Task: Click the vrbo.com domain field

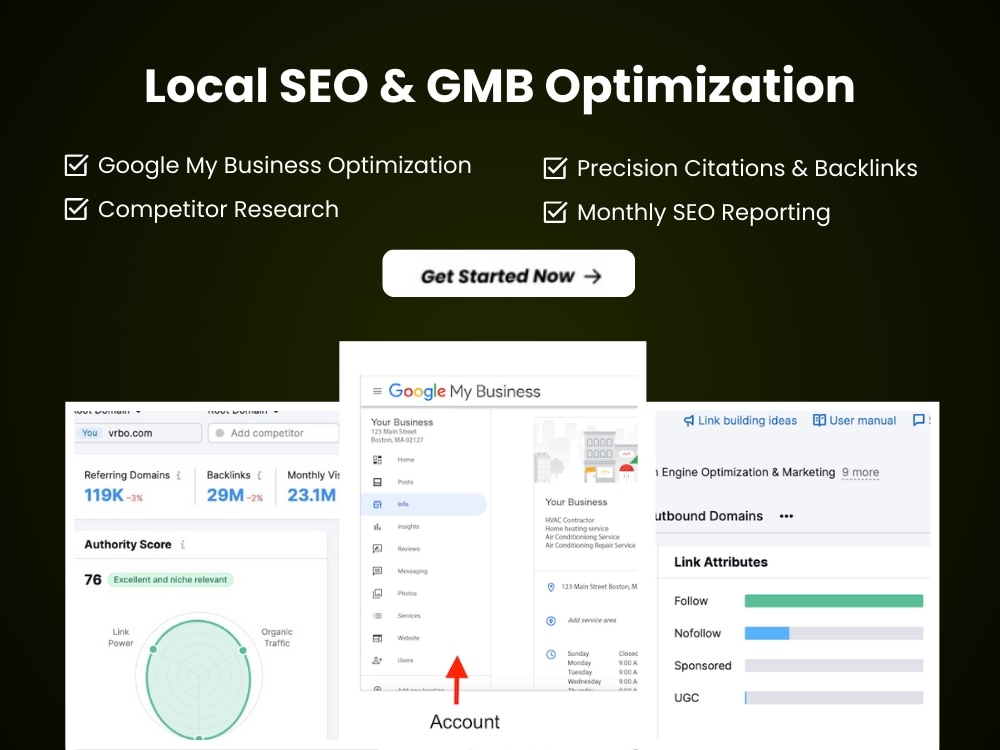Action: [x=138, y=433]
